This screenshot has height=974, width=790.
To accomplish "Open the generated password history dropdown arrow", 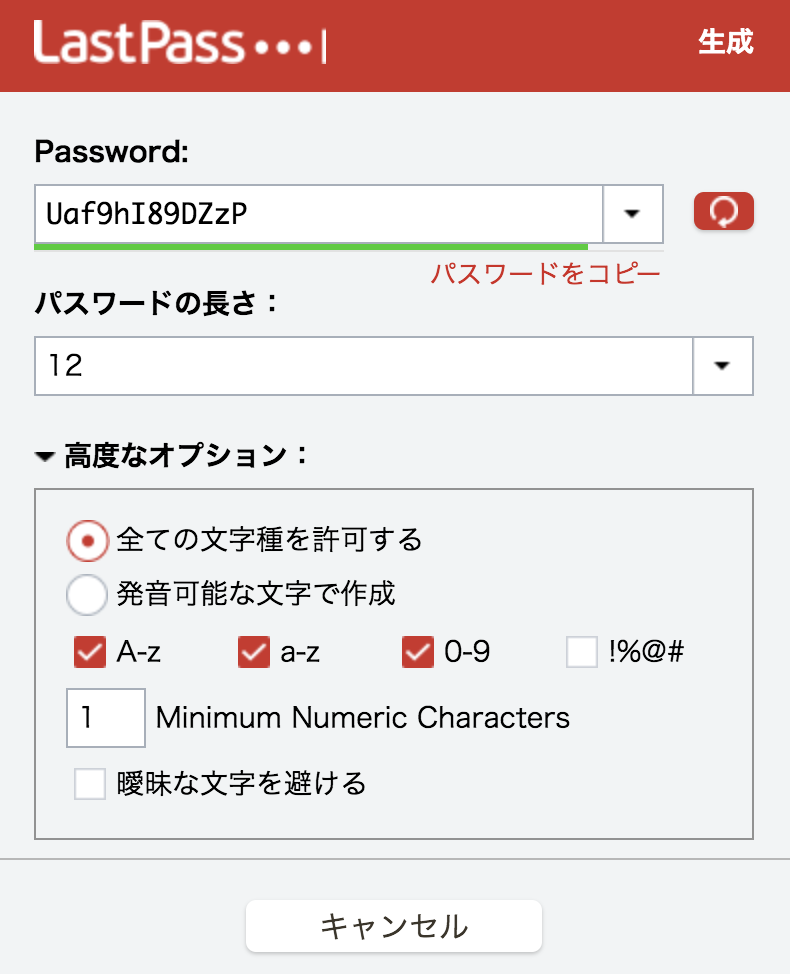I will (x=633, y=213).
